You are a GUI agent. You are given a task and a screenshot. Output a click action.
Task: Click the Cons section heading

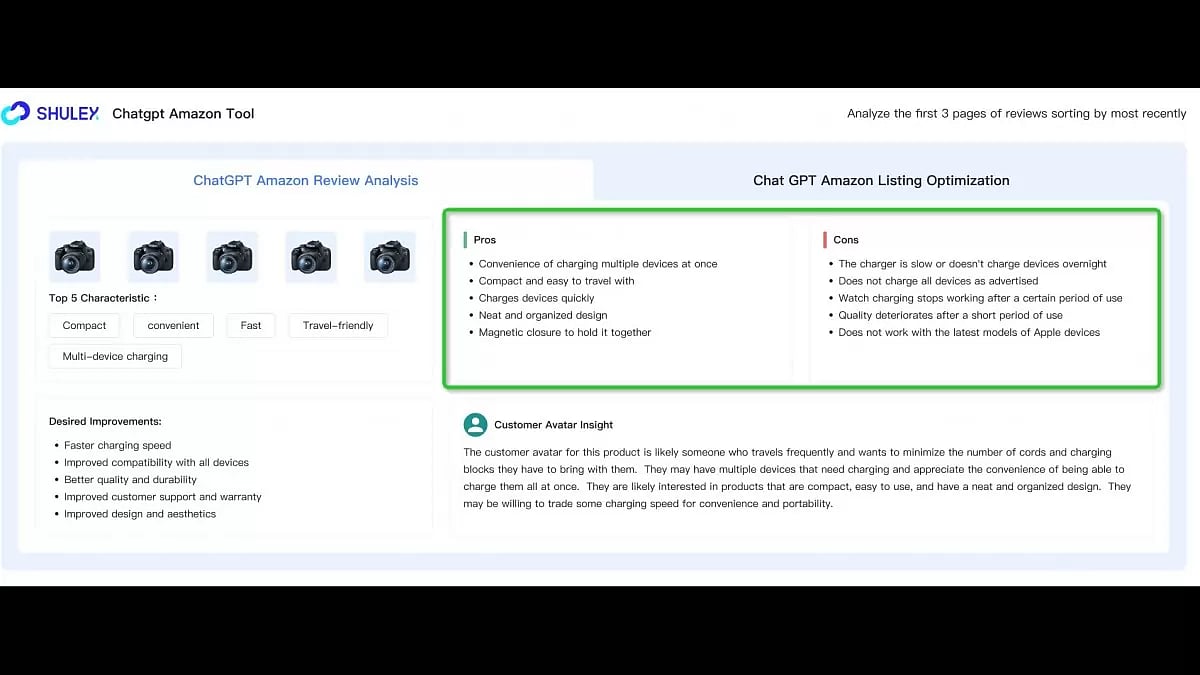(x=845, y=240)
